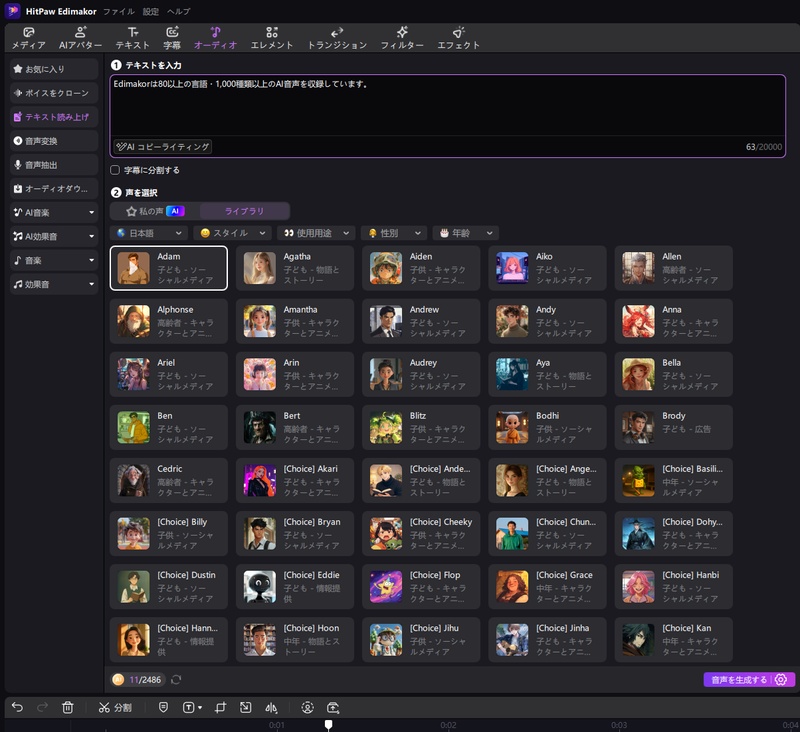
Task: Click the redo arrow icon
Action: [x=42, y=707]
